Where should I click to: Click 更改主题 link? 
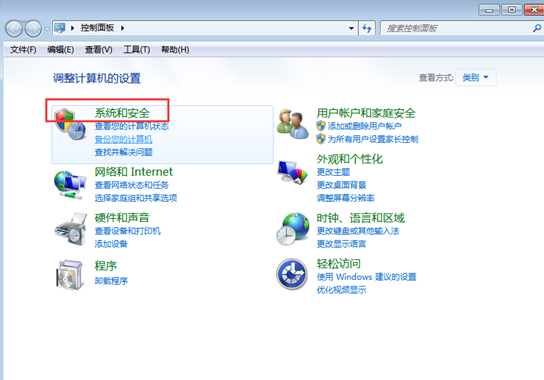[x=333, y=172]
